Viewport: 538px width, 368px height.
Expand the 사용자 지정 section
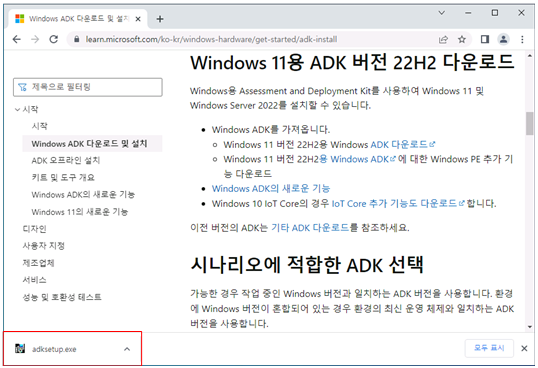click(x=44, y=246)
